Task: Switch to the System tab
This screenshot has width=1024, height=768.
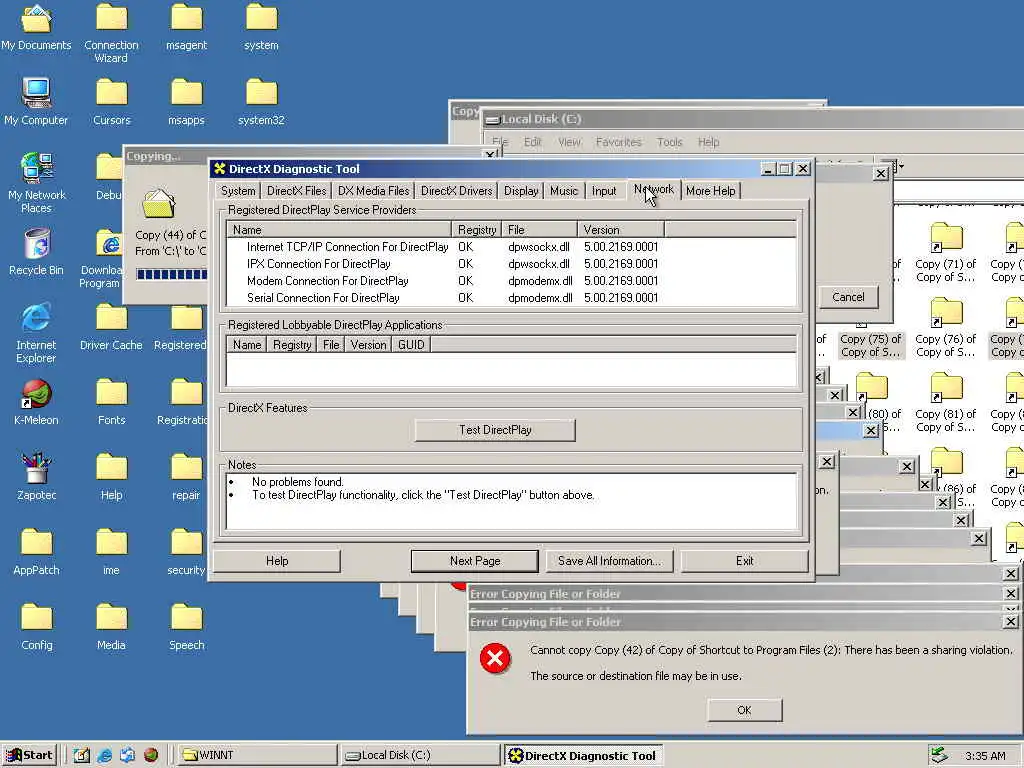Action: click(x=238, y=191)
